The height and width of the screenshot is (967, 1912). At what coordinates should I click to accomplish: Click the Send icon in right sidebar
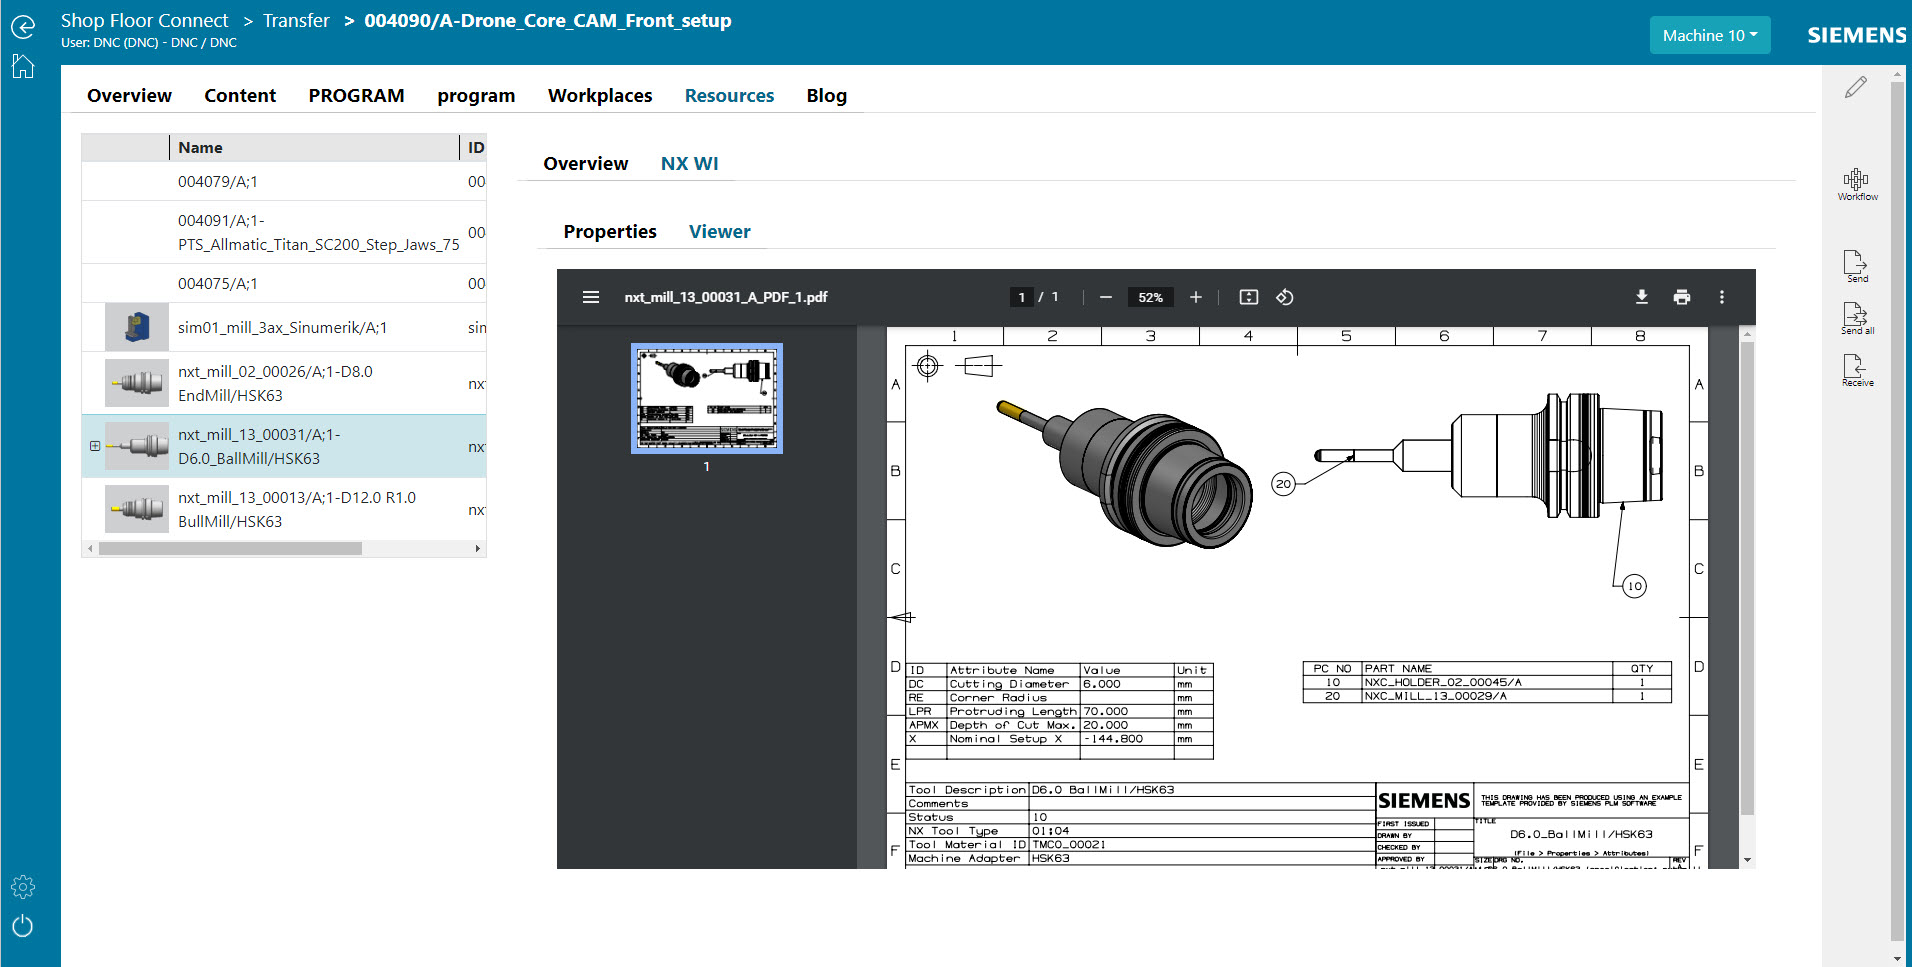pyautogui.click(x=1857, y=262)
